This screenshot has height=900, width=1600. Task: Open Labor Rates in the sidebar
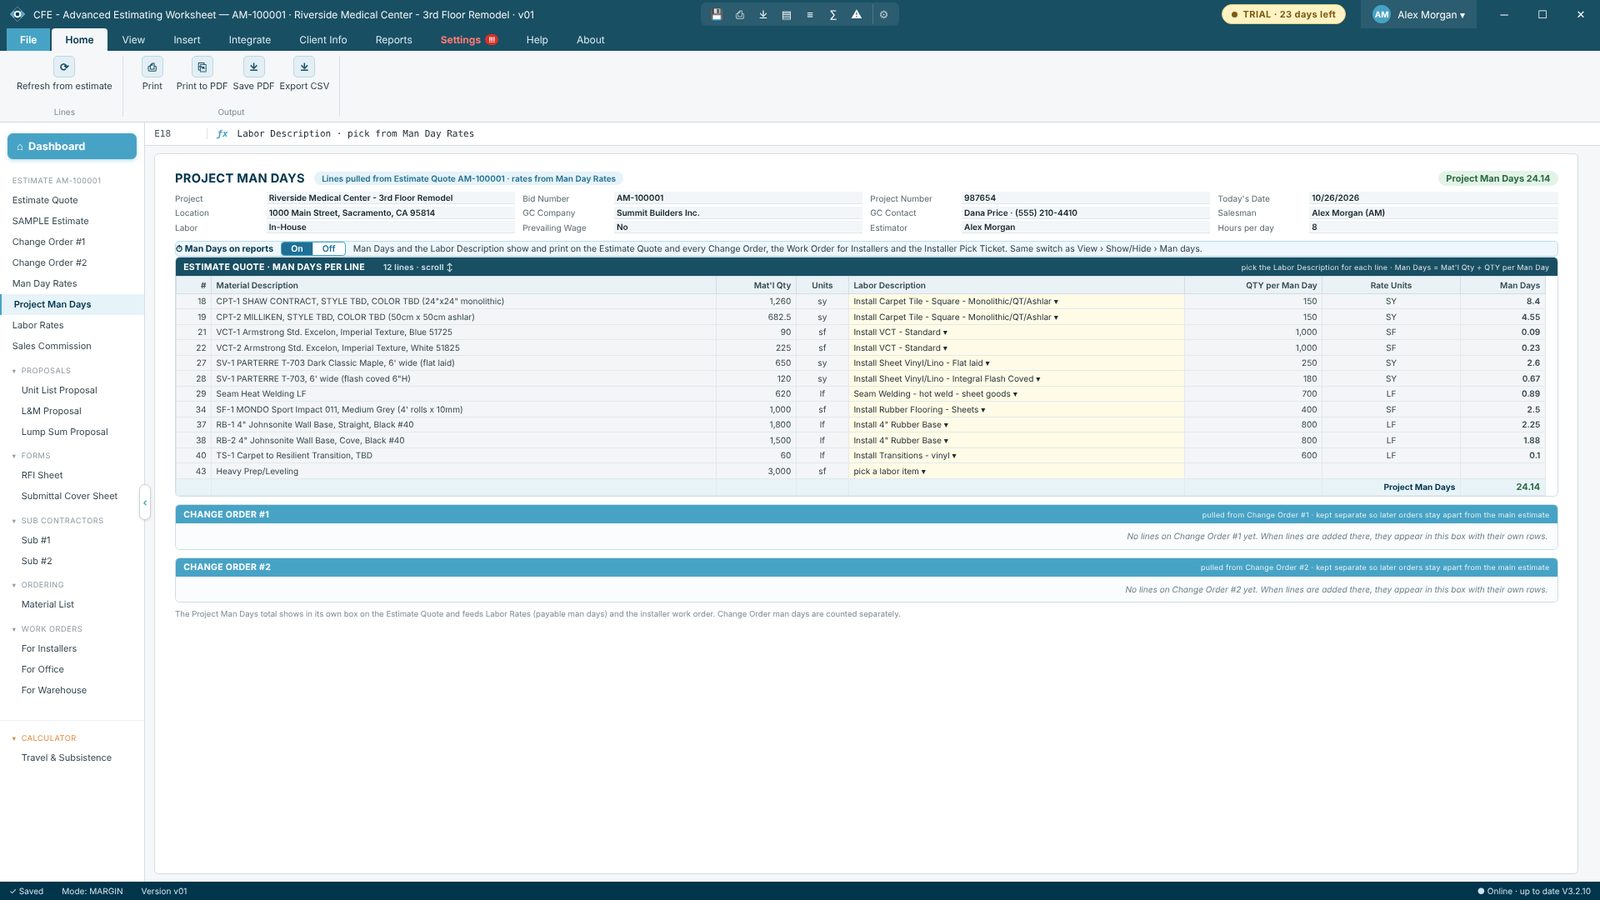click(72, 326)
